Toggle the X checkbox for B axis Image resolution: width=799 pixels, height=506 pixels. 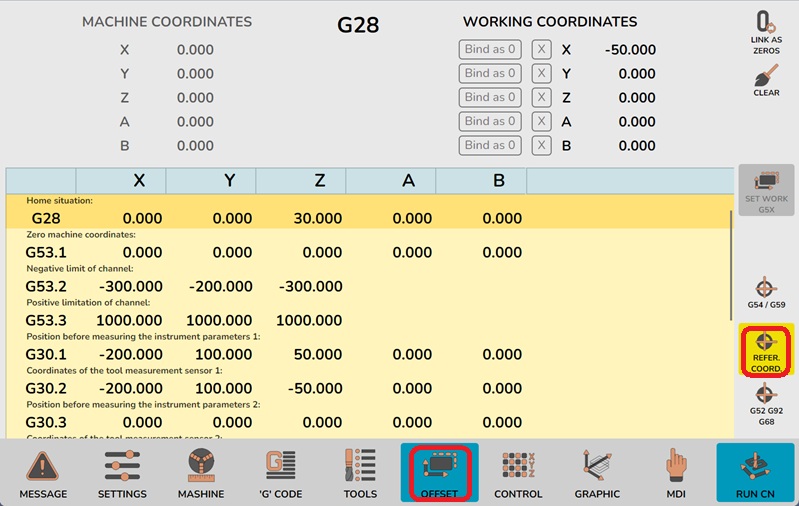click(x=541, y=145)
